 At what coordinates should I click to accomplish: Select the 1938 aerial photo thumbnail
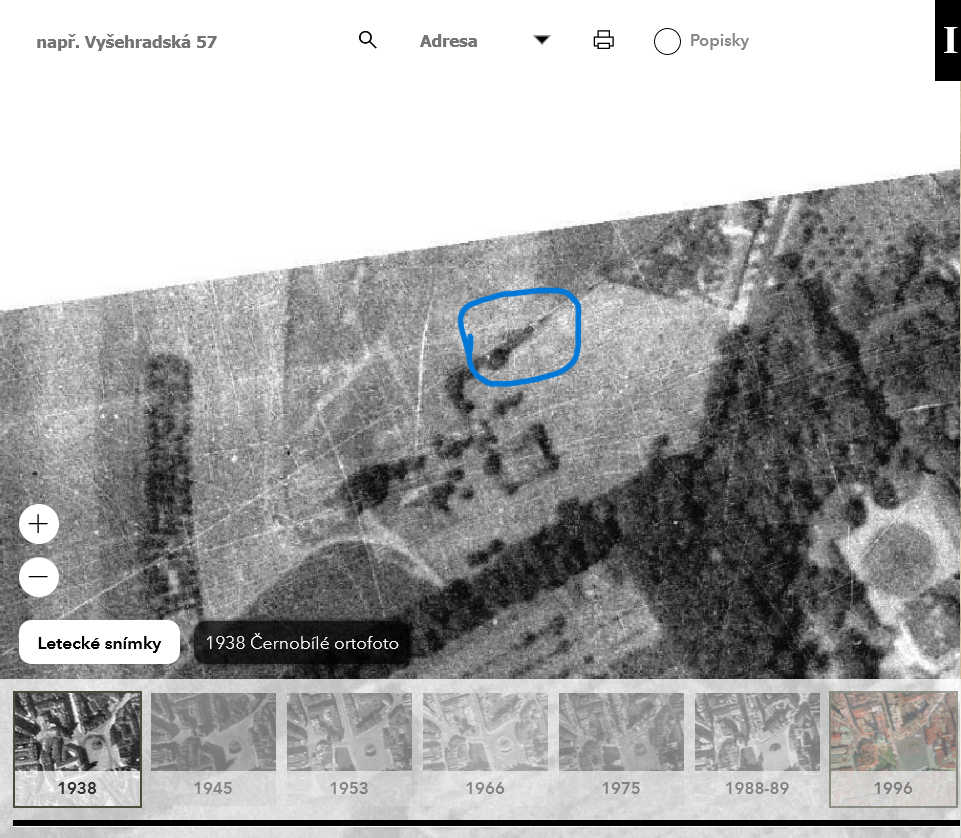tap(77, 748)
